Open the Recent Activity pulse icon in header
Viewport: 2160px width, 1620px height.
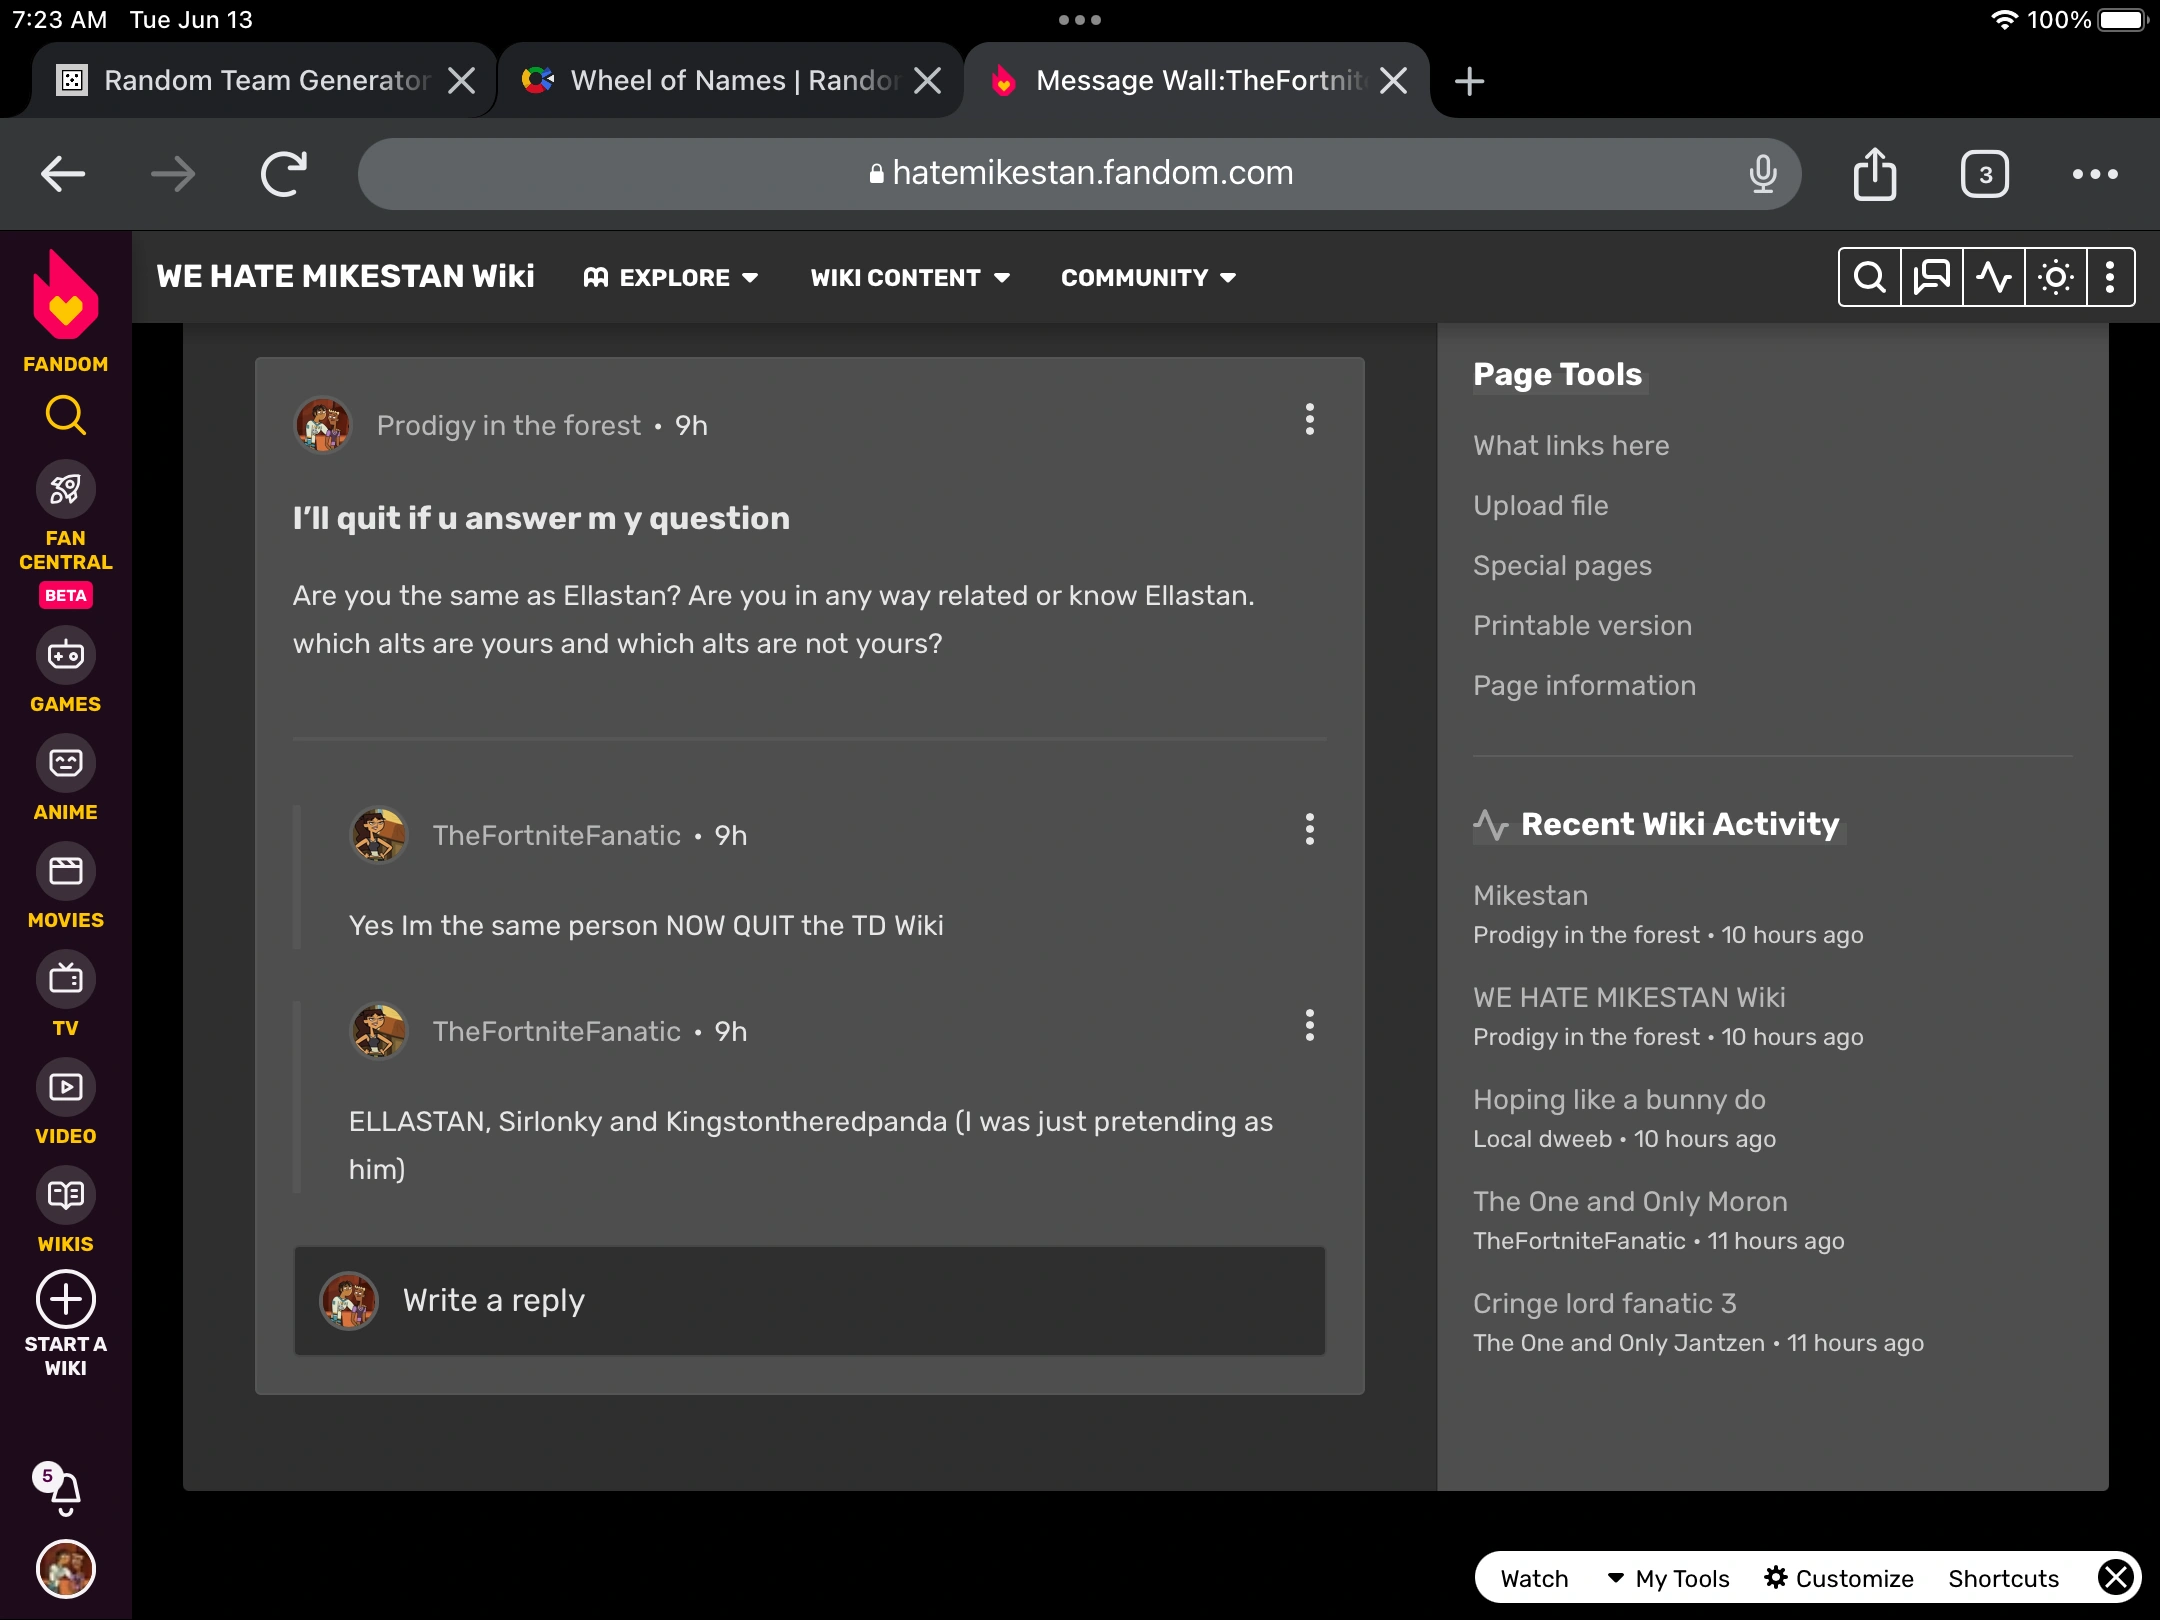(1993, 277)
